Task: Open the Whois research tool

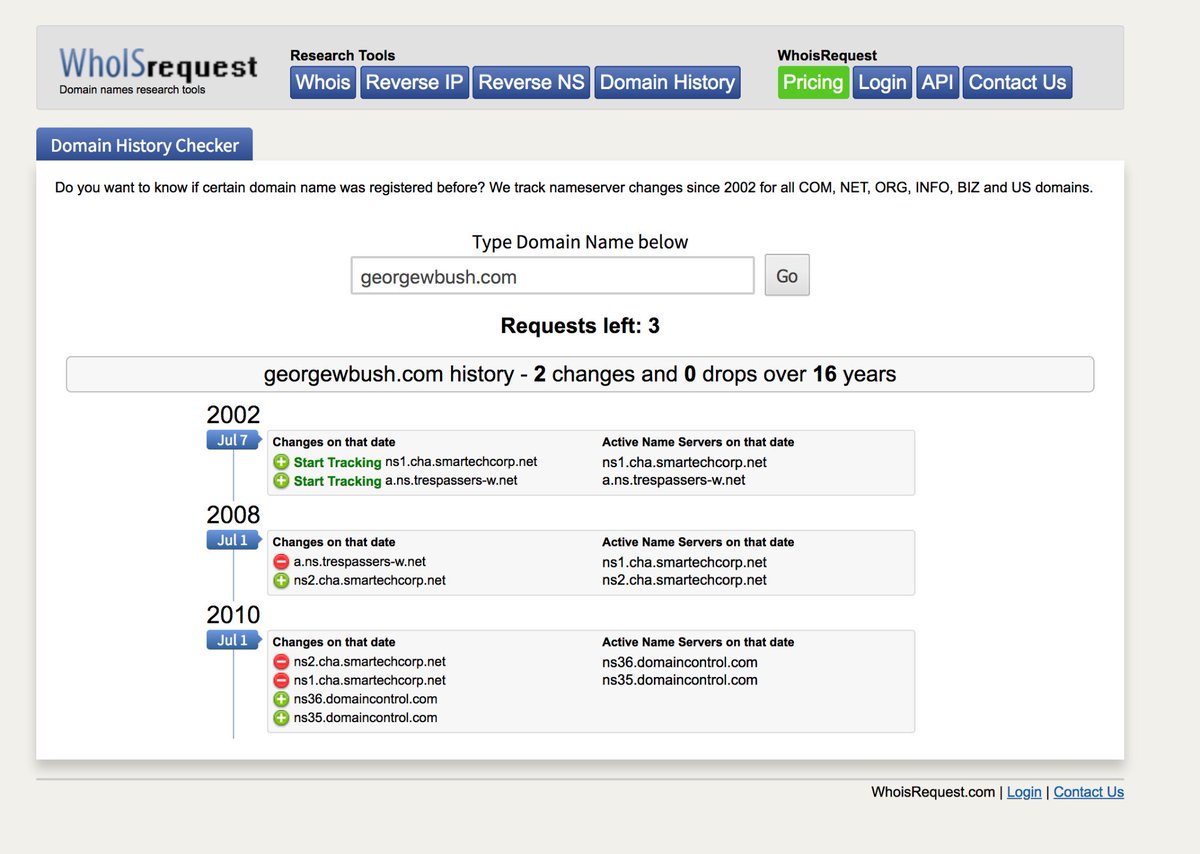Action: [323, 82]
